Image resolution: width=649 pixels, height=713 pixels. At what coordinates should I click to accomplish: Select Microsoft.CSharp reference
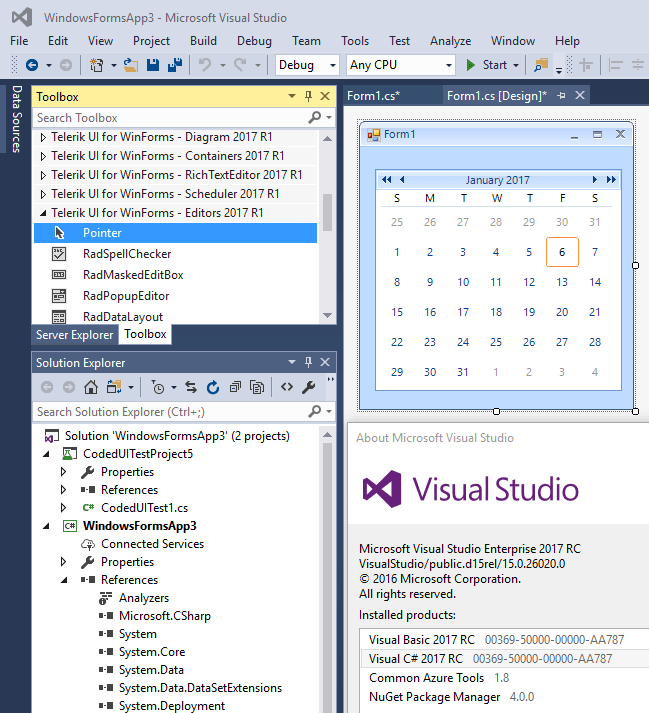(x=165, y=616)
